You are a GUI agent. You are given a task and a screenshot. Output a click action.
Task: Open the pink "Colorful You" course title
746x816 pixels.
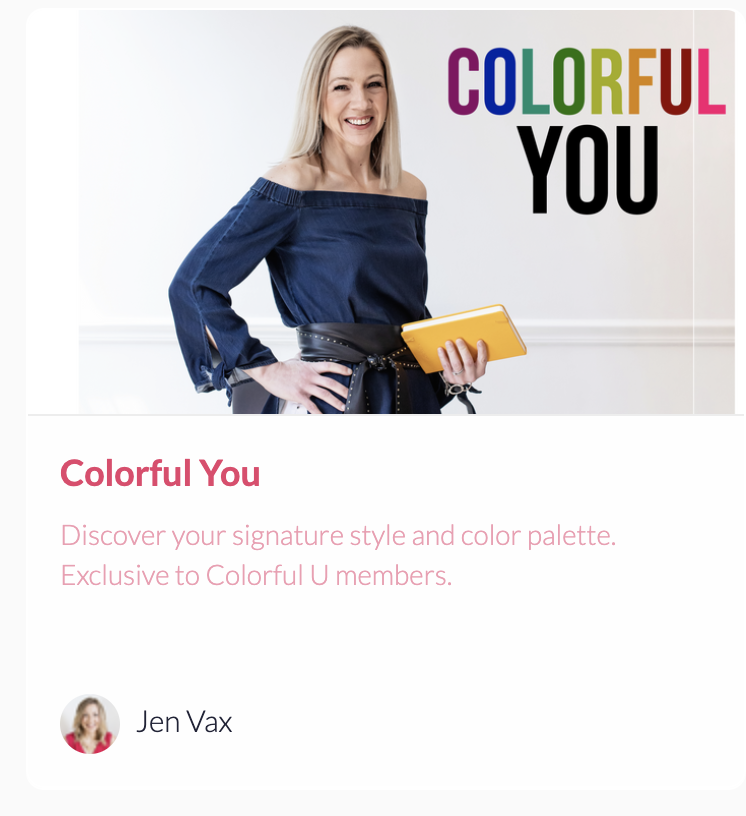160,474
